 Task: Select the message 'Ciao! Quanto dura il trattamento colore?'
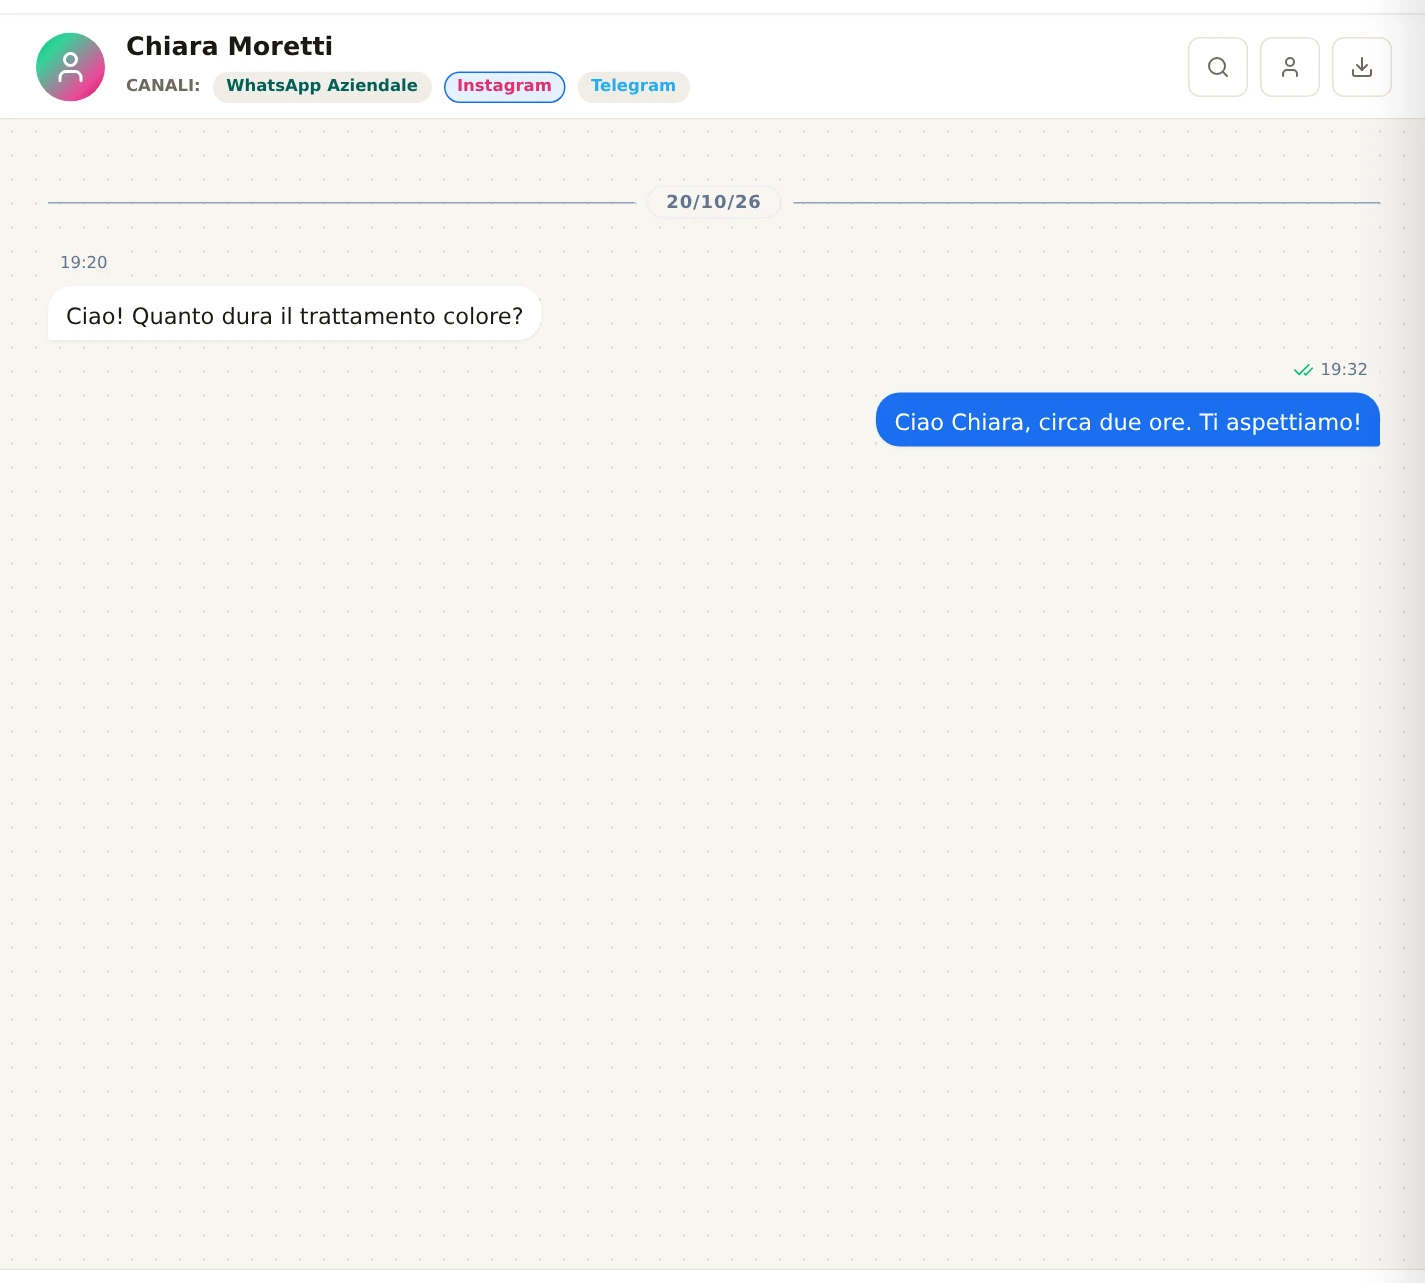(294, 316)
